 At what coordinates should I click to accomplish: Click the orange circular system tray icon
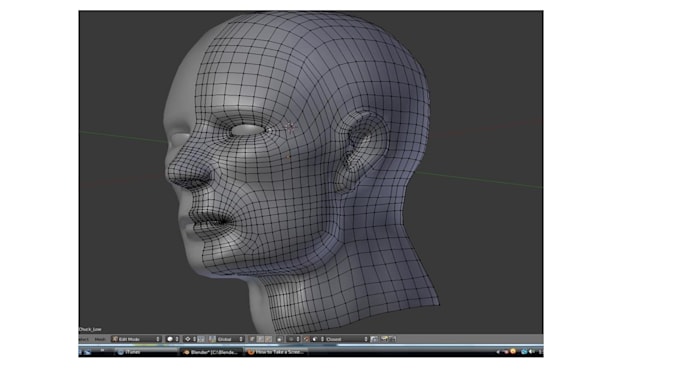coord(513,351)
